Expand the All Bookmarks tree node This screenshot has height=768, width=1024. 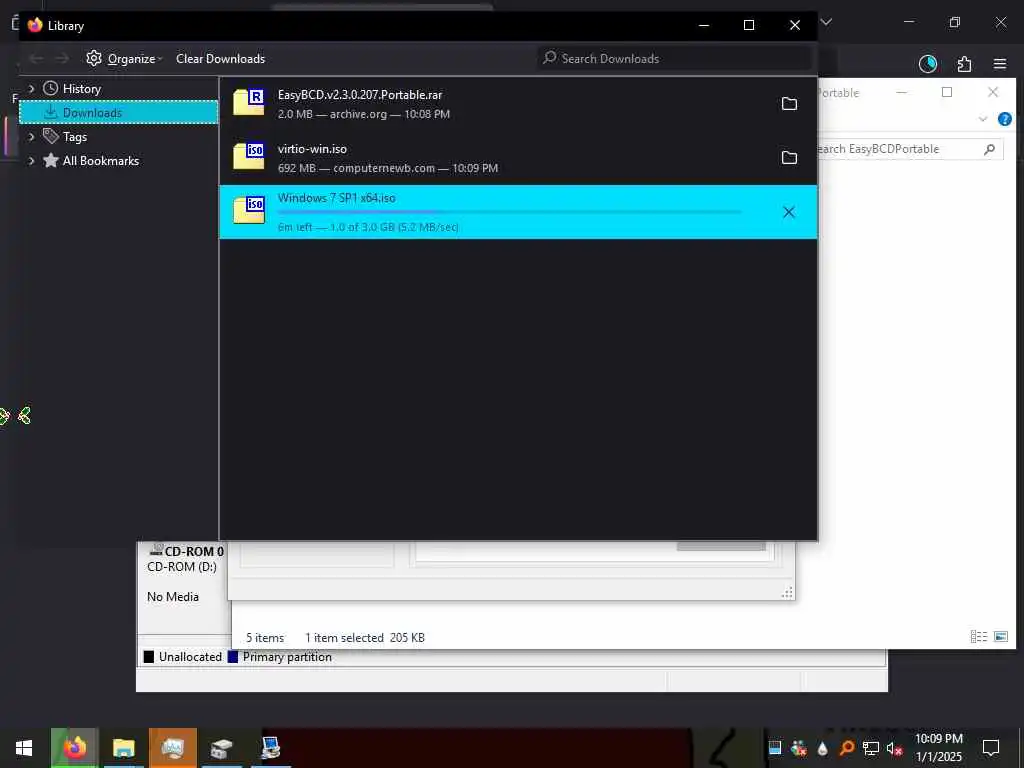(x=31, y=161)
